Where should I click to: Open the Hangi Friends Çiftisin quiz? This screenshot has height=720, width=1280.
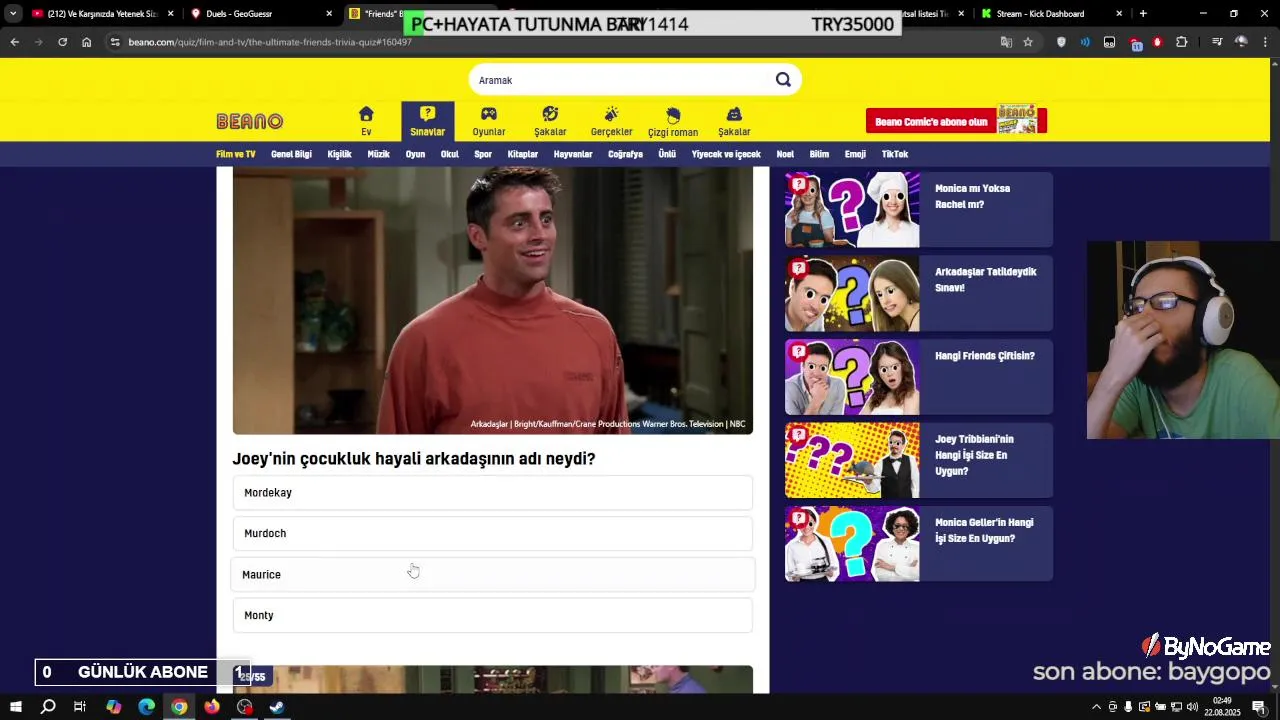point(919,377)
